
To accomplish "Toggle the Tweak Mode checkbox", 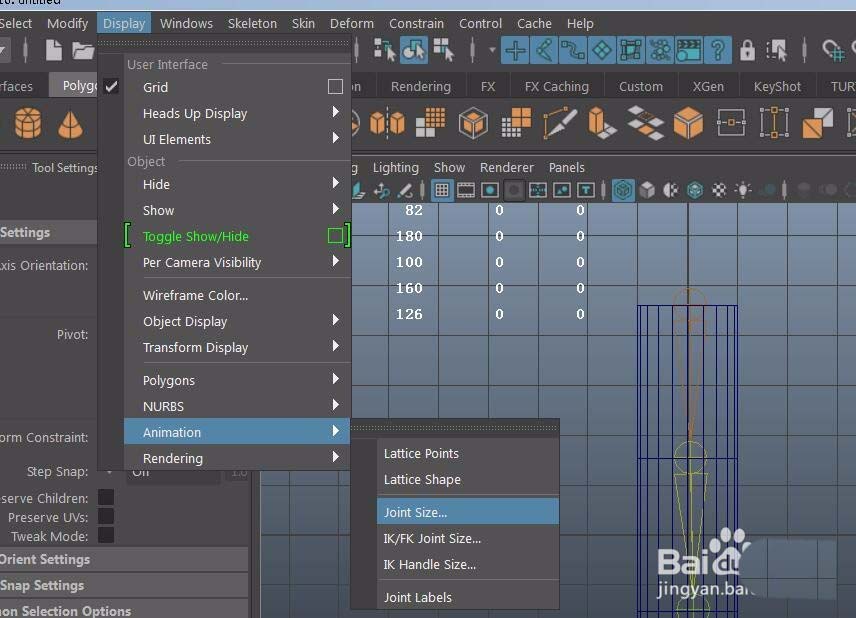I will [105, 536].
